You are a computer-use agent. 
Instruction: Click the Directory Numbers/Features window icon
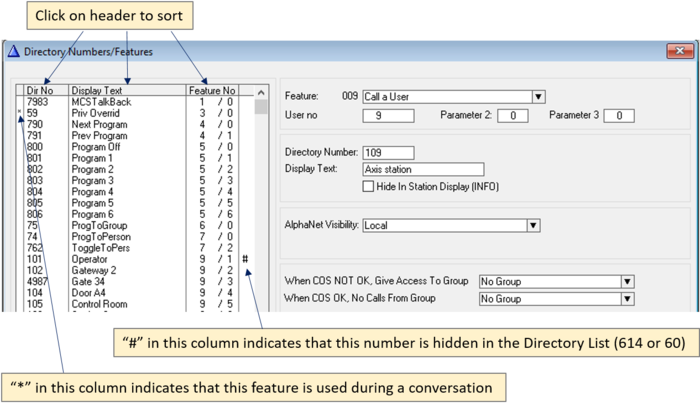click(14, 51)
